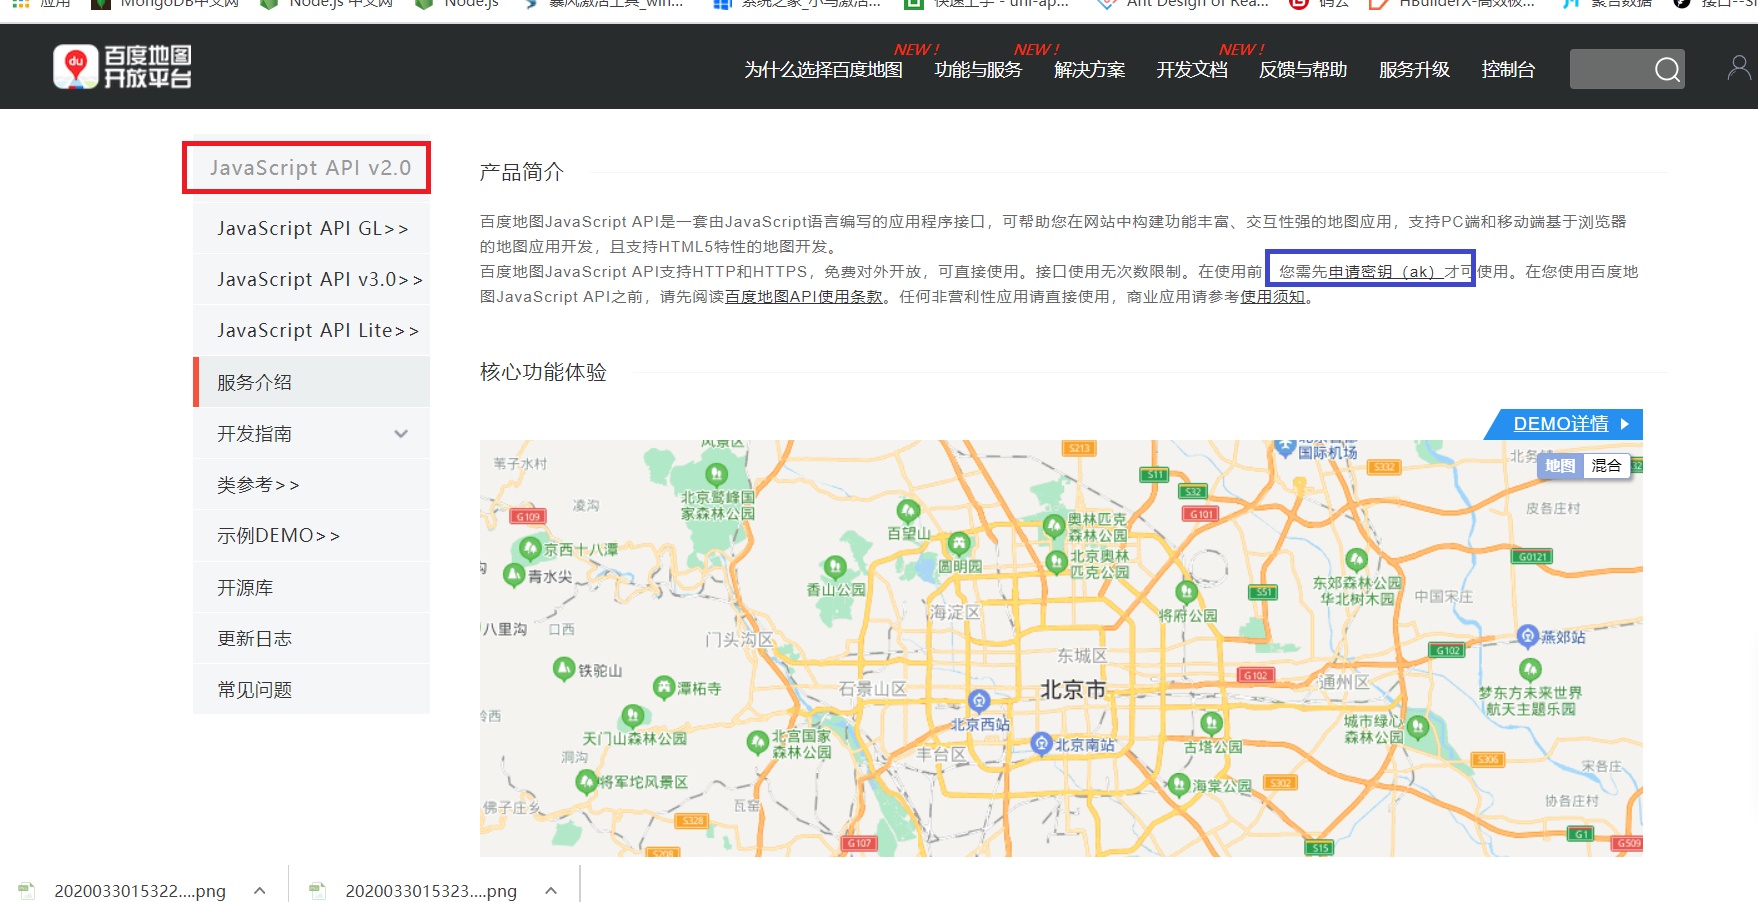Open 反馈与帮助 menu
The height and width of the screenshot is (902, 1758).
[x=1303, y=69]
